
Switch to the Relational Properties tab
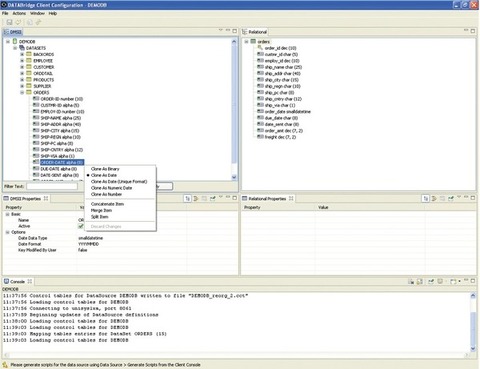coord(267,199)
